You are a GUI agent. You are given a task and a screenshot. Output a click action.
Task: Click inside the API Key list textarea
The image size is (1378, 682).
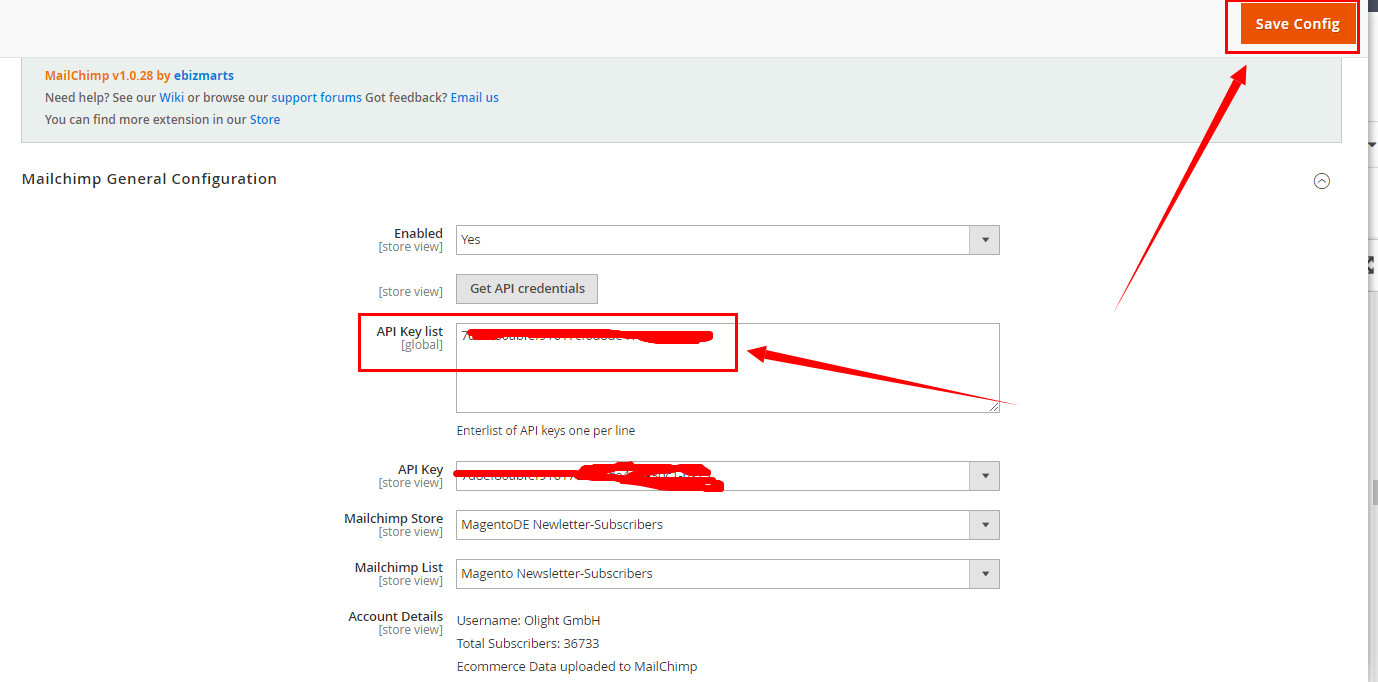pos(728,368)
